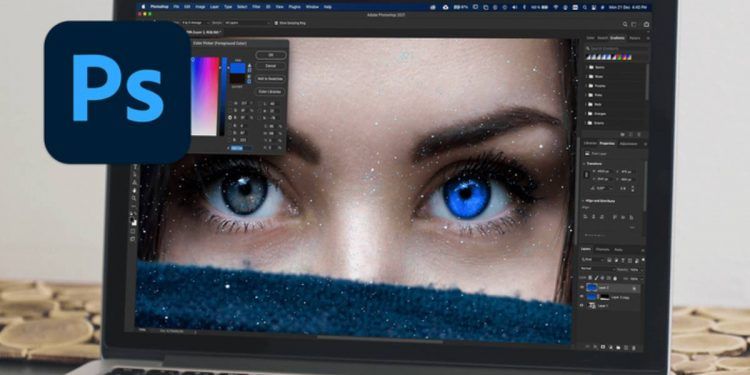Hide the Layer 2 copy layer

582,296
